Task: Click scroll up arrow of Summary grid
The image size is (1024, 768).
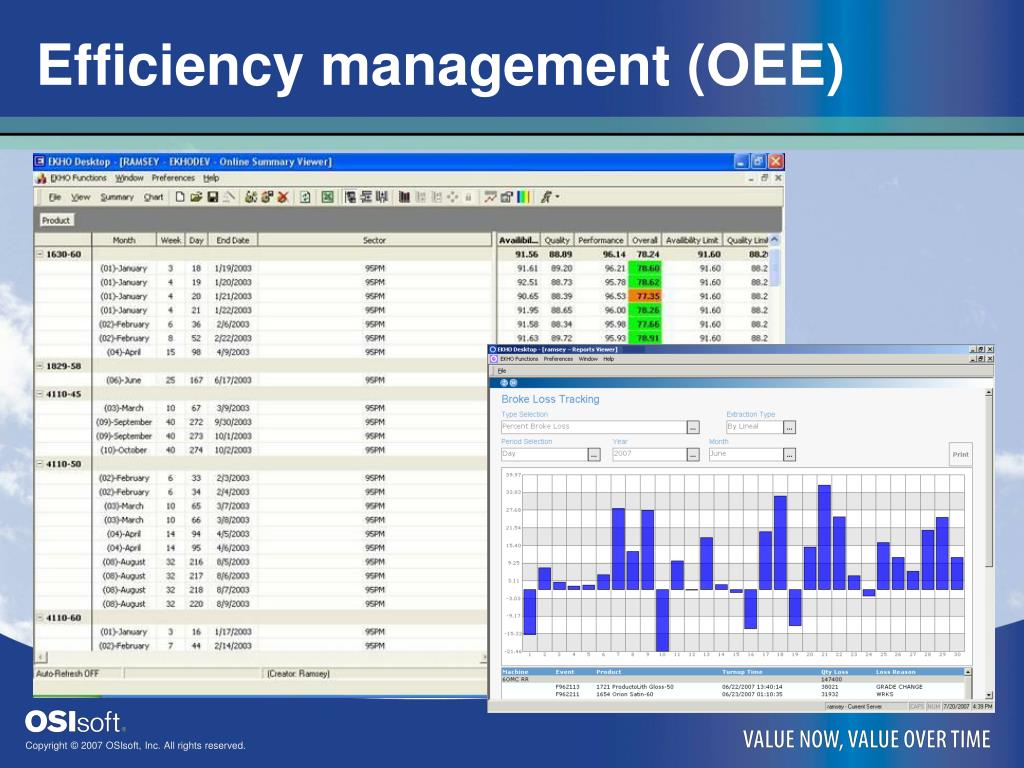Action: (x=775, y=240)
